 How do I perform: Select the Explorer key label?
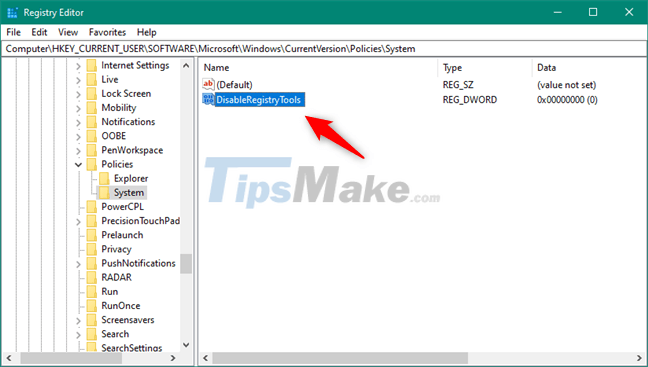(x=131, y=179)
